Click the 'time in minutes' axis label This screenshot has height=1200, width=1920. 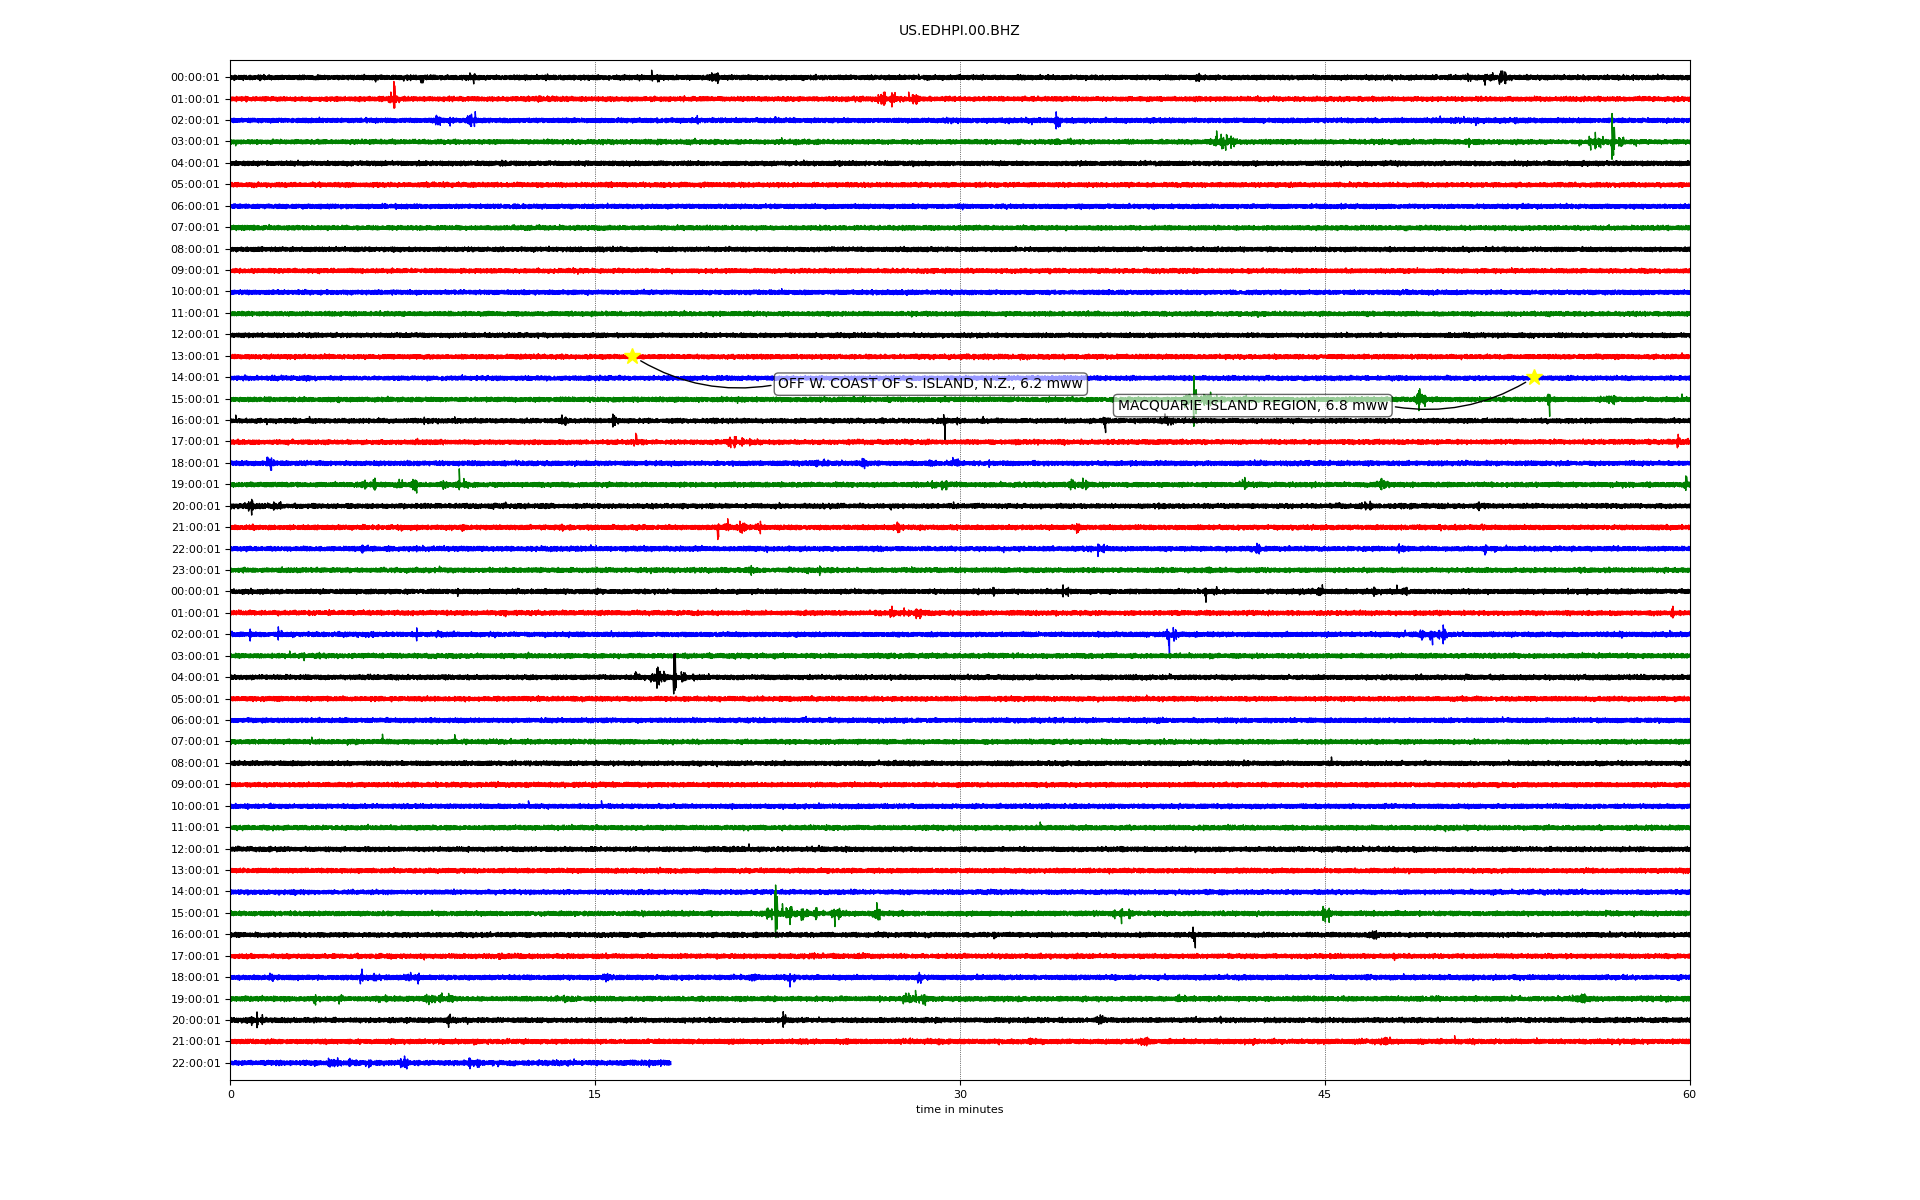(958, 1109)
